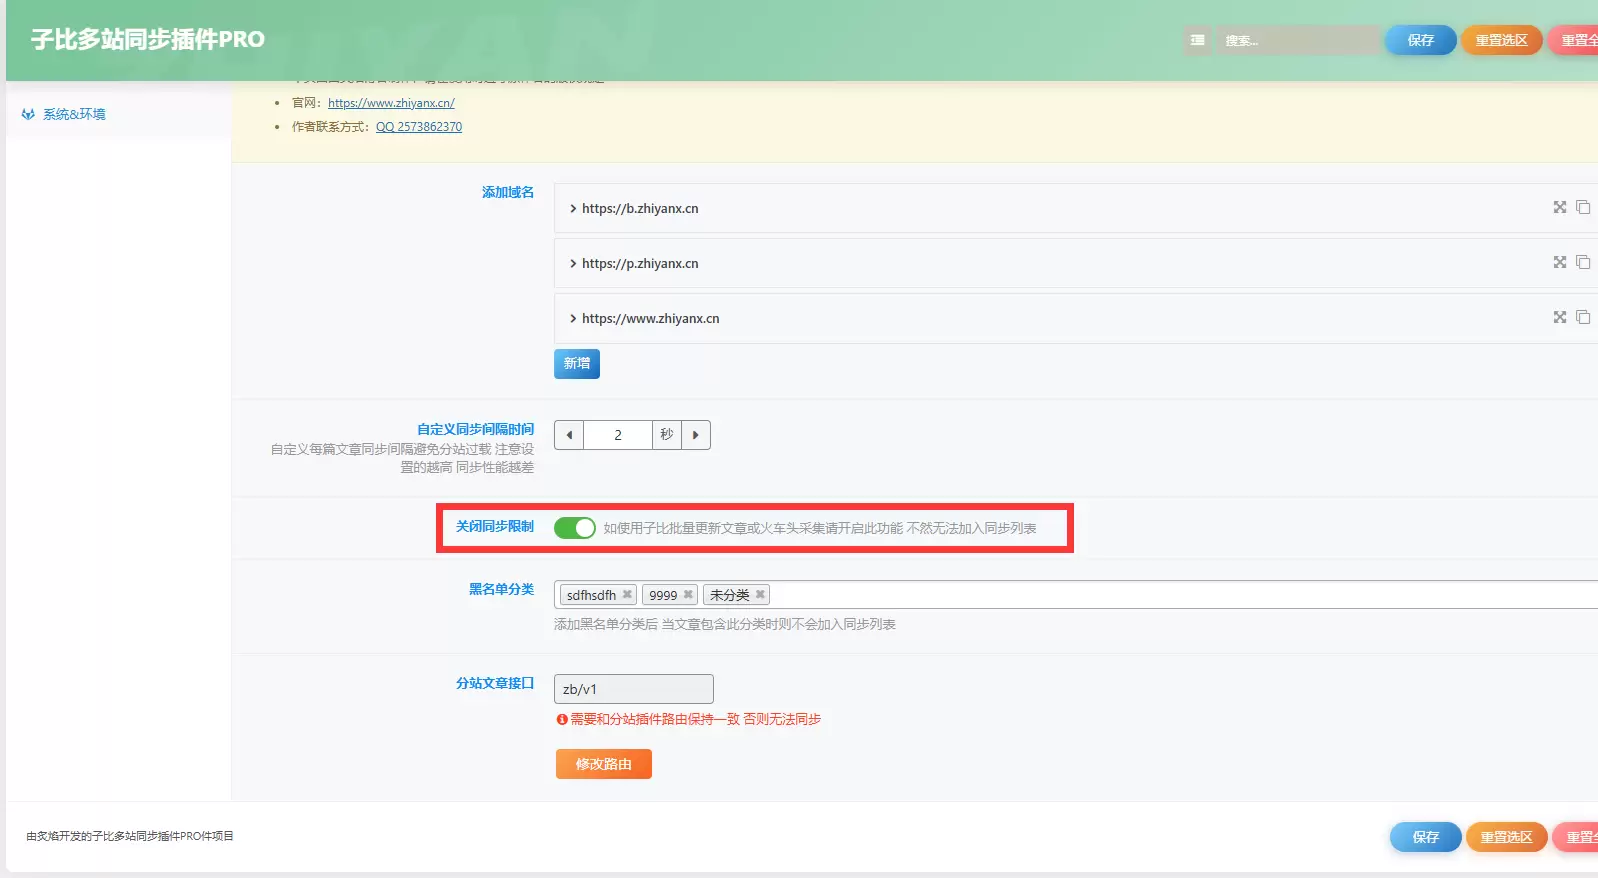The width and height of the screenshot is (1598, 878).
Task: Toggle the 关闭同步限制 switch
Action: [575, 528]
